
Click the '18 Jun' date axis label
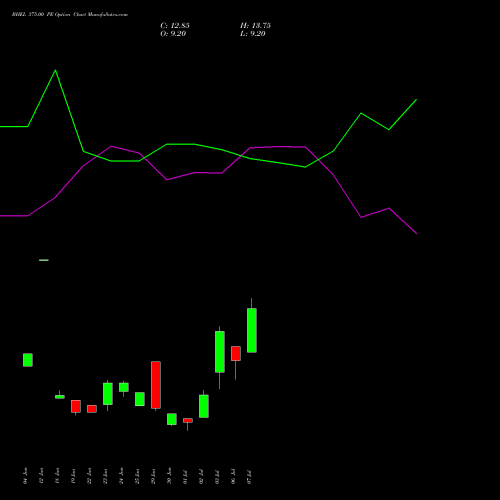(57, 476)
